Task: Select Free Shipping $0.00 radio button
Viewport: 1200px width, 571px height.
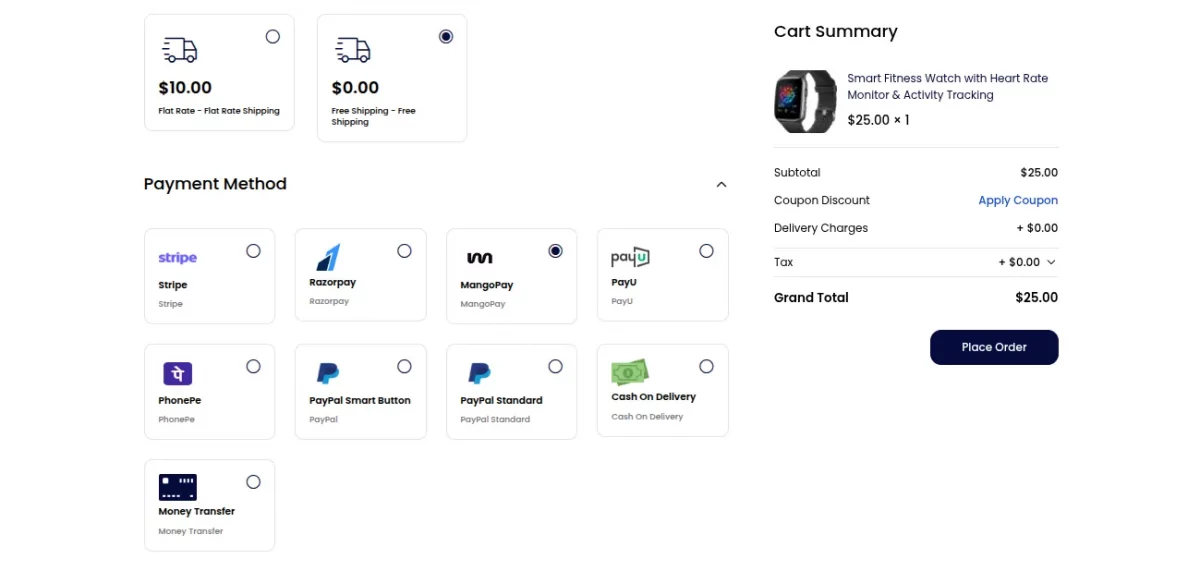Action: pyautogui.click(x=446, y=36)
